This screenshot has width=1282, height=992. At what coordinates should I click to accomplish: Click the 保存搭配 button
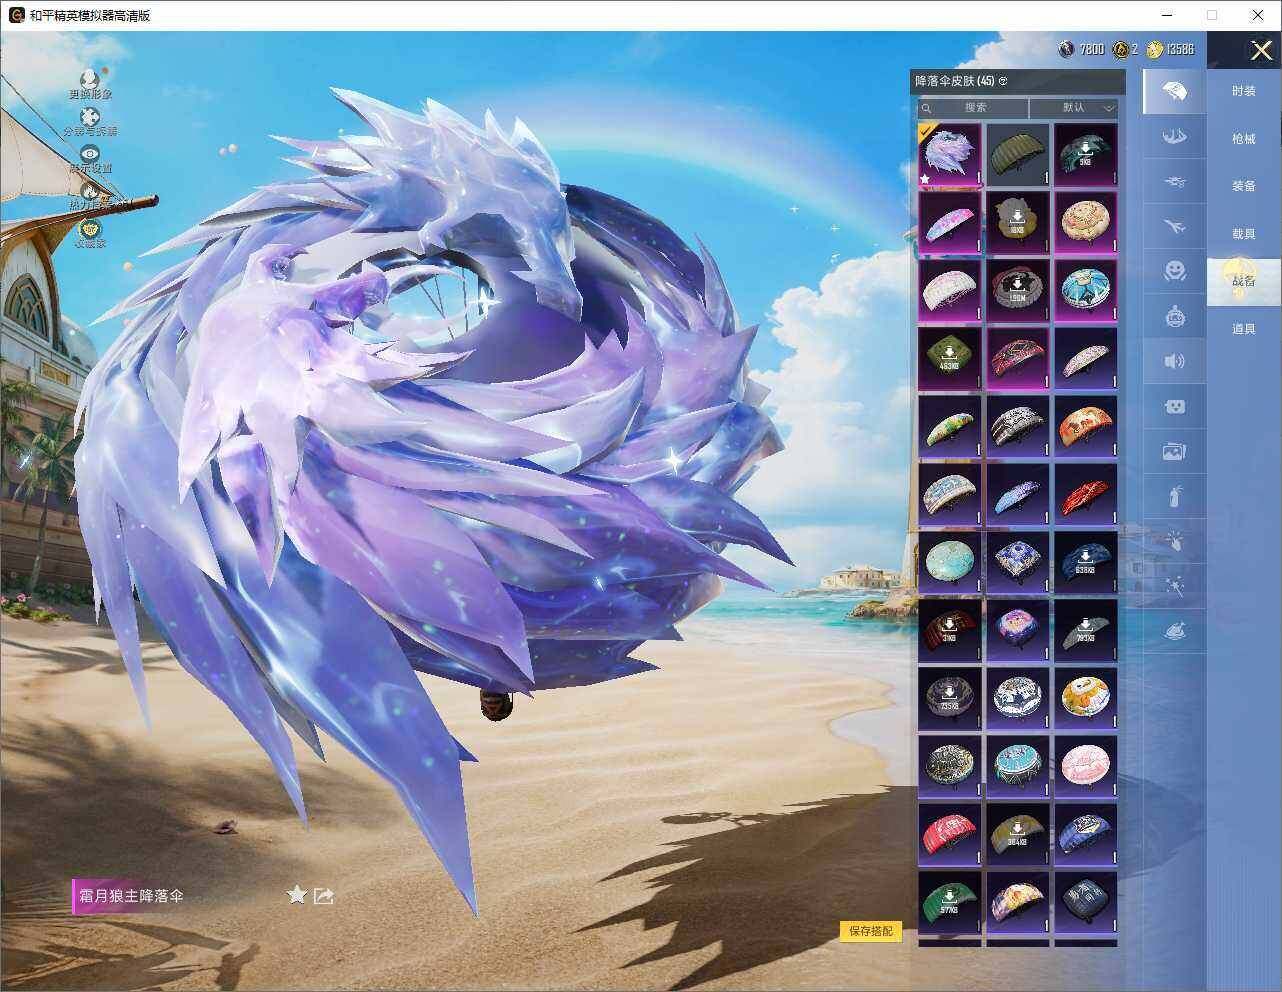tap(870, 931)
